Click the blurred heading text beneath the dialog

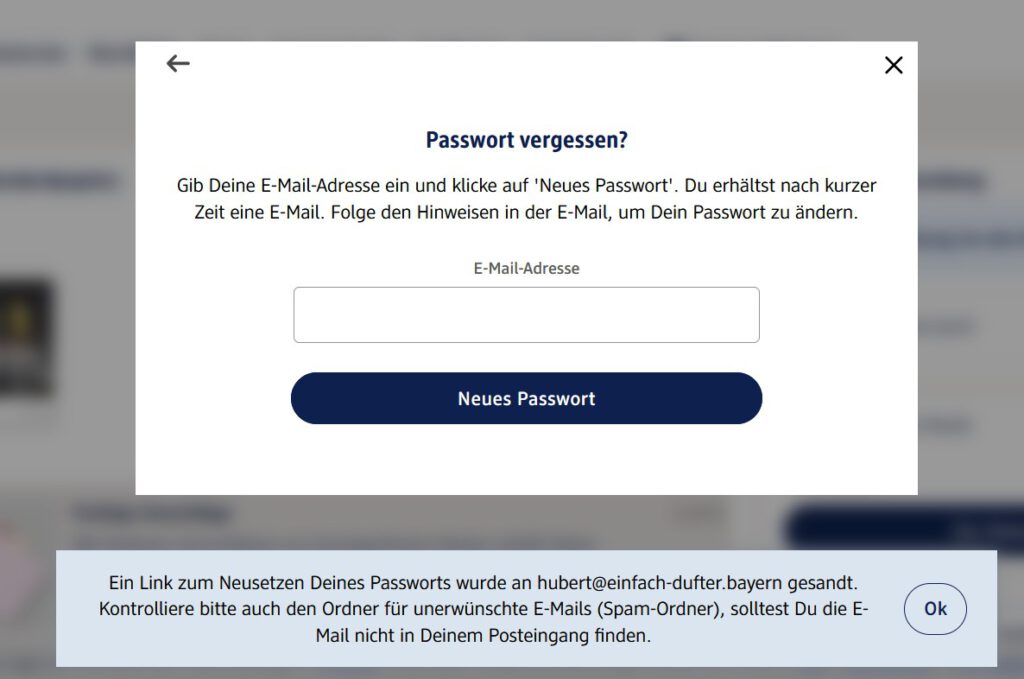click(152, 514)
